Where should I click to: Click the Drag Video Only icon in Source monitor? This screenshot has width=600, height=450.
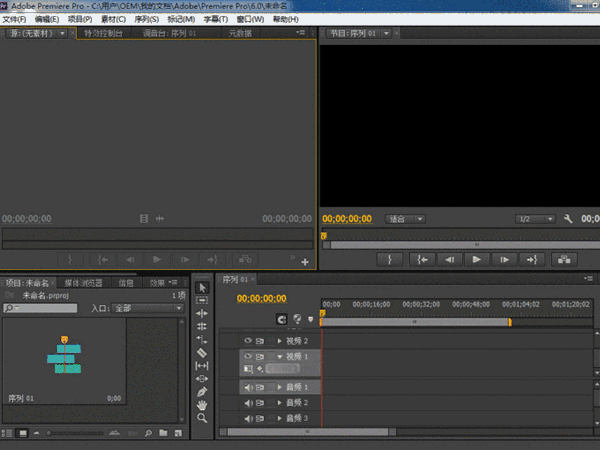click(143, 218)
